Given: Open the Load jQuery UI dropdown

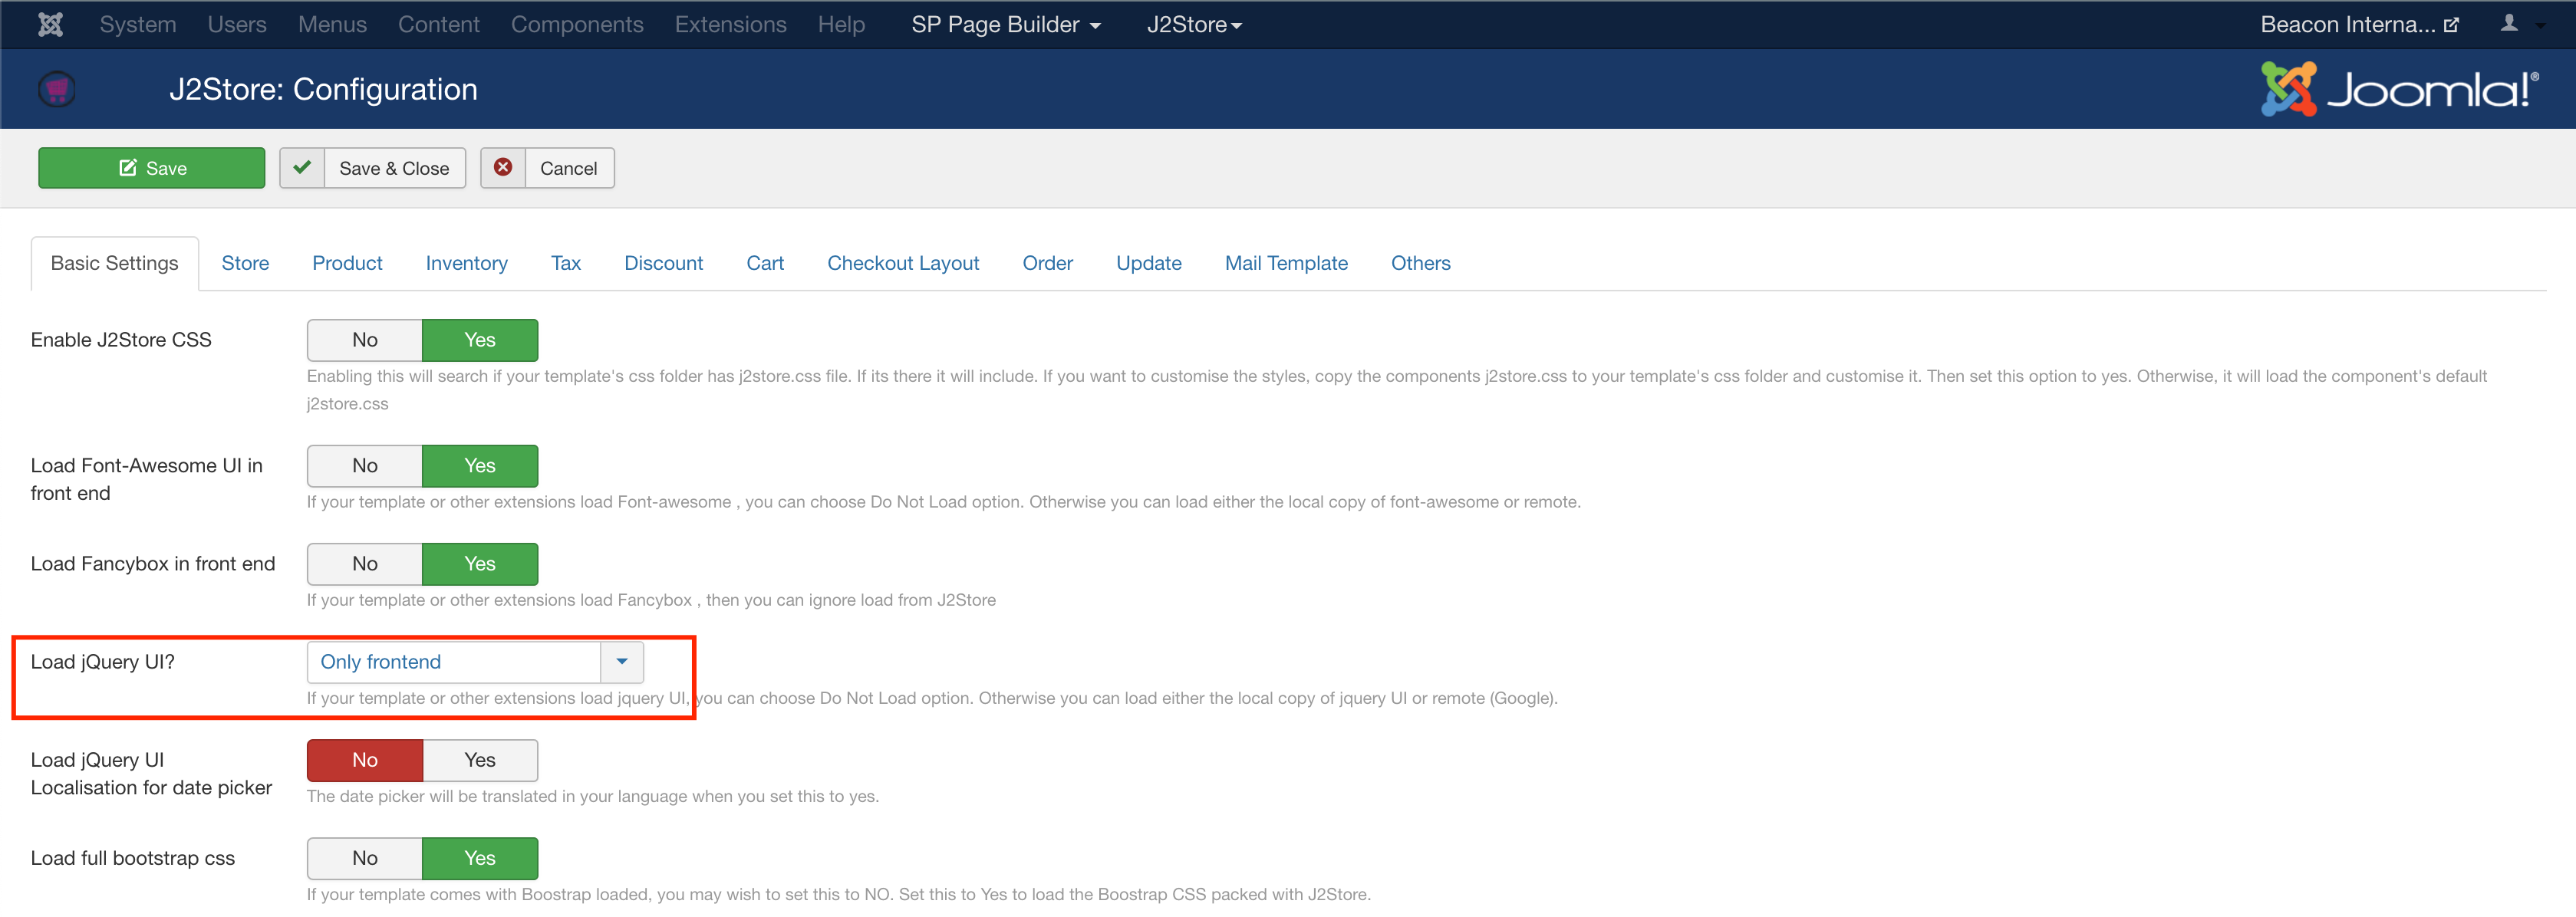Looking at the screenshot, I should click(x=621, y=661).
